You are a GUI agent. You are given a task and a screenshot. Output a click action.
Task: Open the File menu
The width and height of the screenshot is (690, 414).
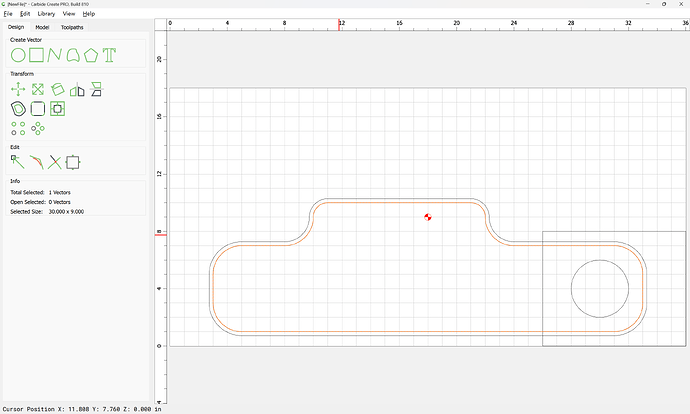[8, 14]
